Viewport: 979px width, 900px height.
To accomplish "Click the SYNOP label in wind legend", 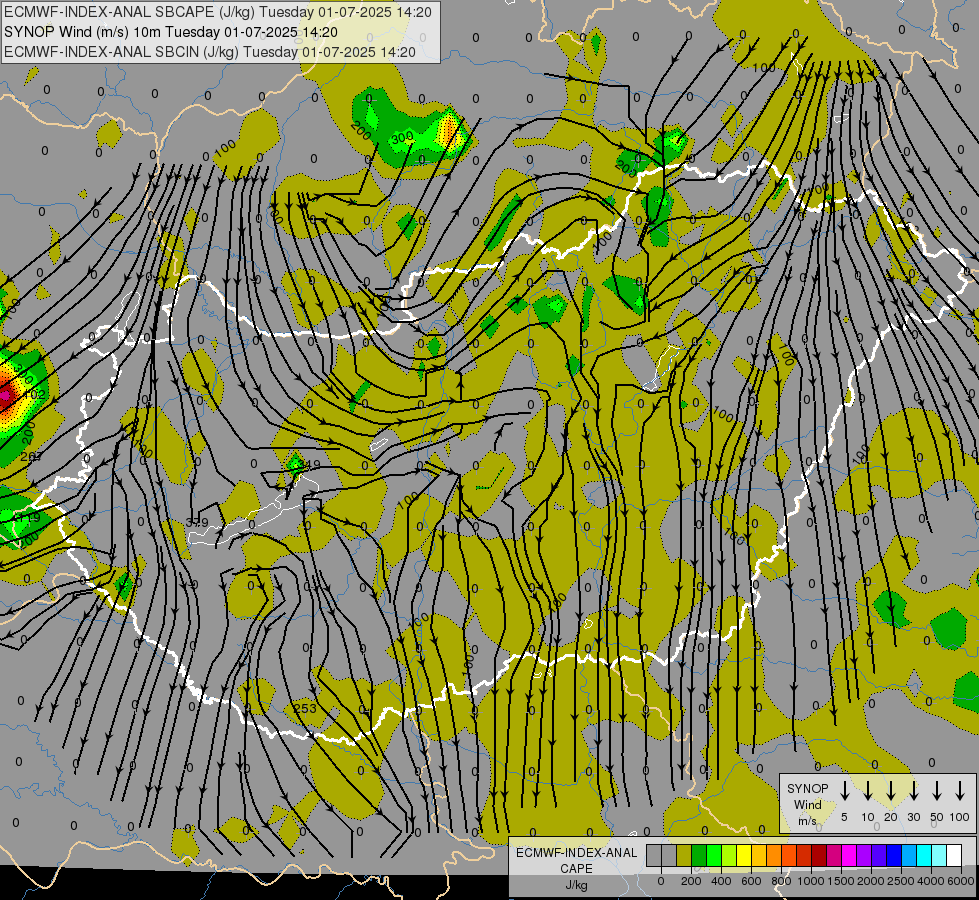I will click(x=807, y=788).
